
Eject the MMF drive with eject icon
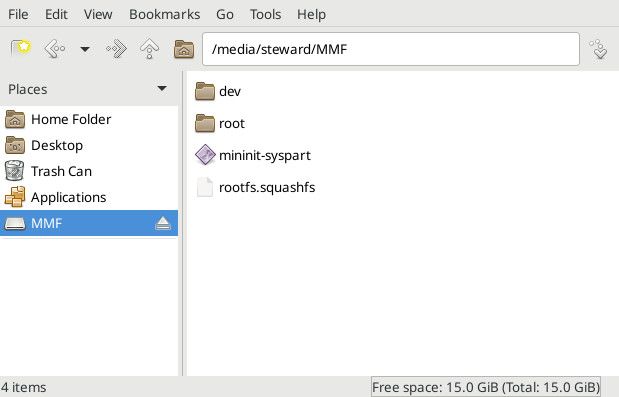[x=163, y=223]
